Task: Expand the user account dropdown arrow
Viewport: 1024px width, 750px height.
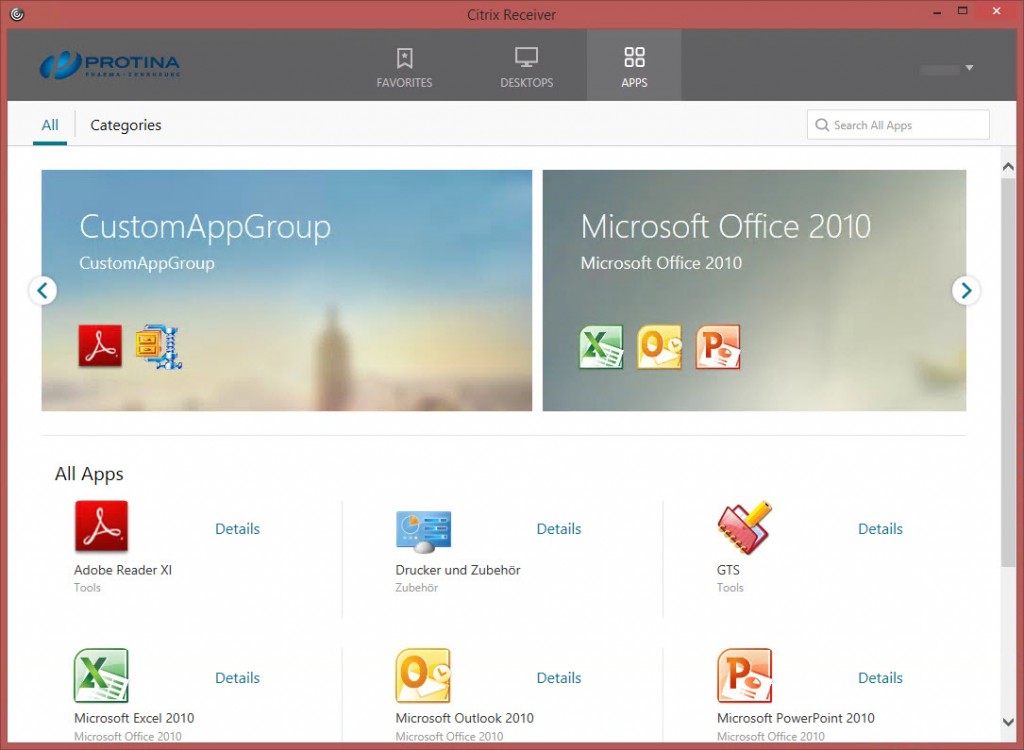Action: click(x=969, y=68)
